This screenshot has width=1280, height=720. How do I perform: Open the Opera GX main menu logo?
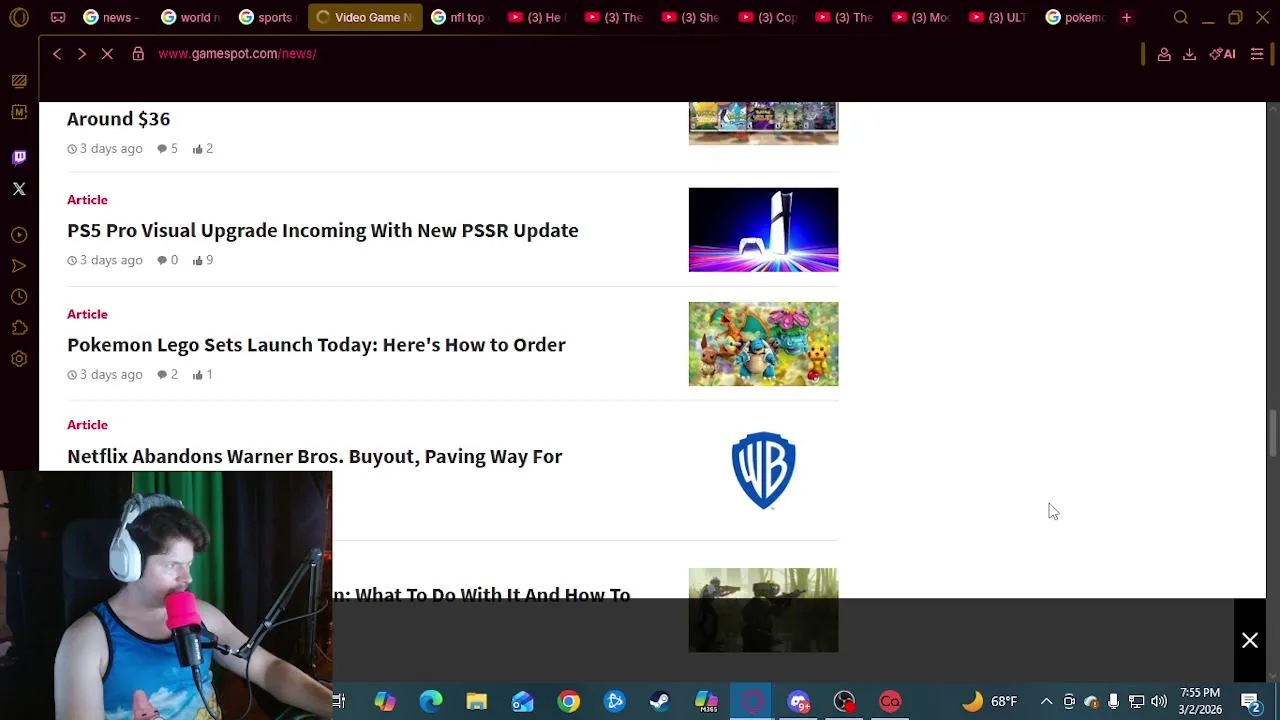point(19,17)
